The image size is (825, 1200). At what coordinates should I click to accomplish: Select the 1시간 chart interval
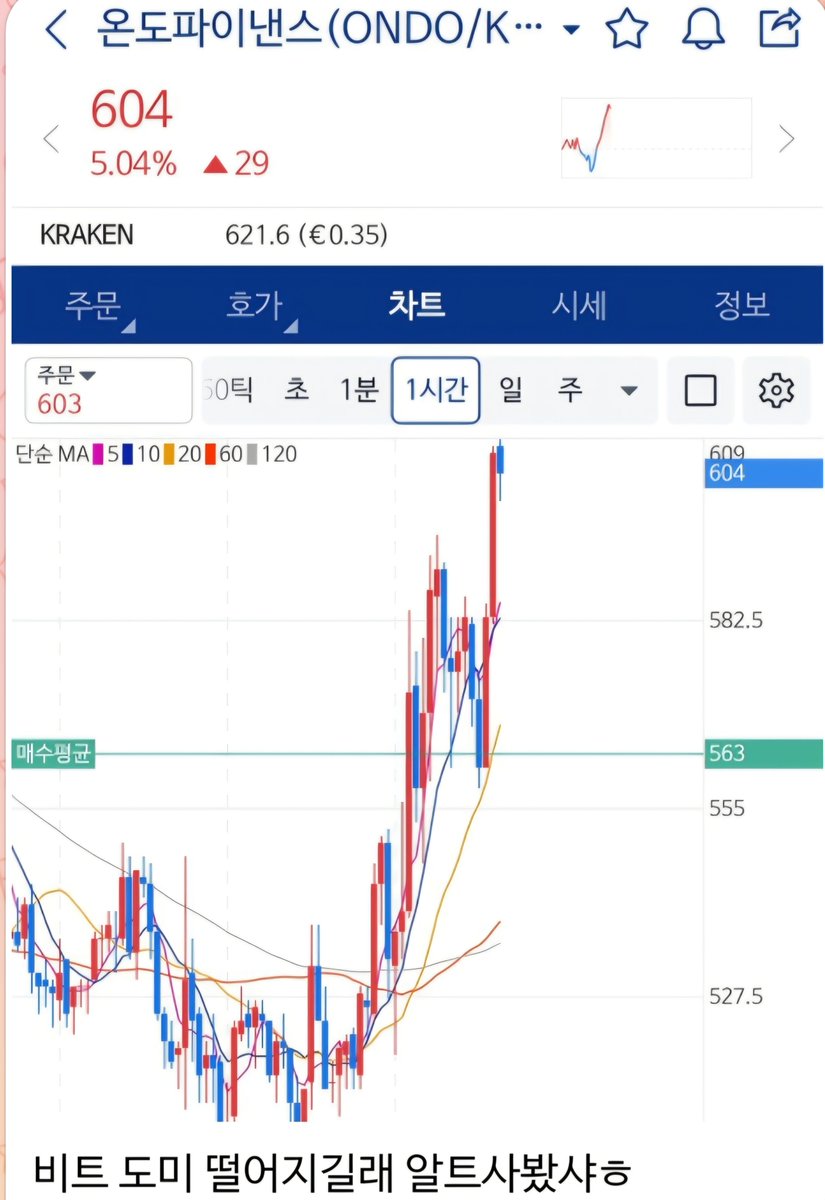click(x=436, y=390)
